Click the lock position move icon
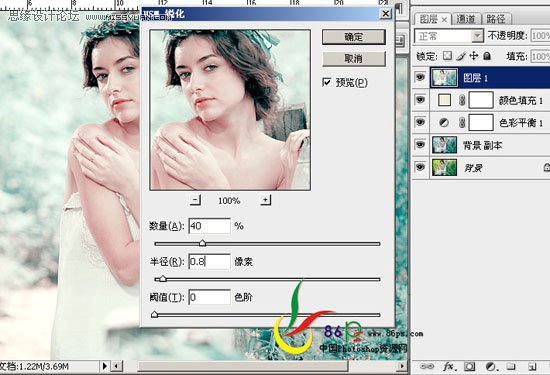The width and height of the screenshot is (550, 375). point(474,56)
